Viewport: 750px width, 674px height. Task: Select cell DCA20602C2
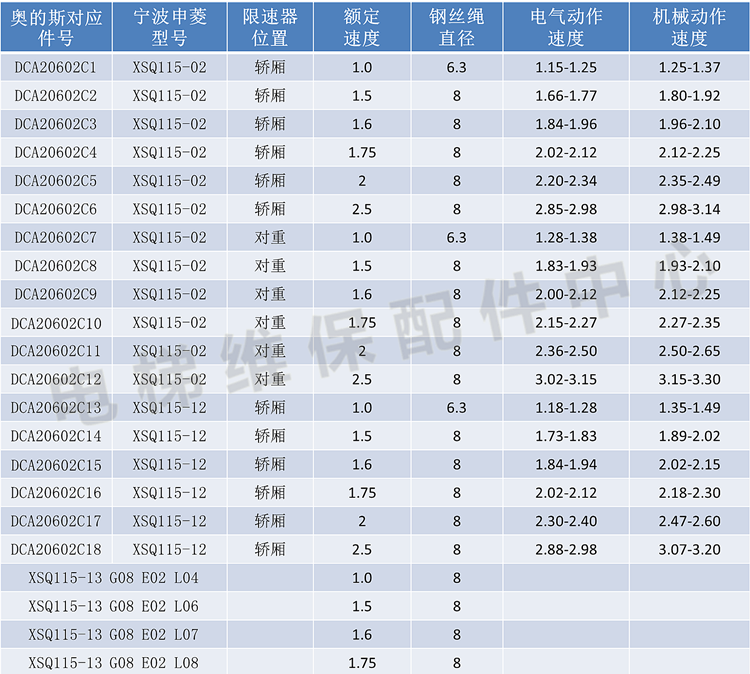click(x=56, y=96)
